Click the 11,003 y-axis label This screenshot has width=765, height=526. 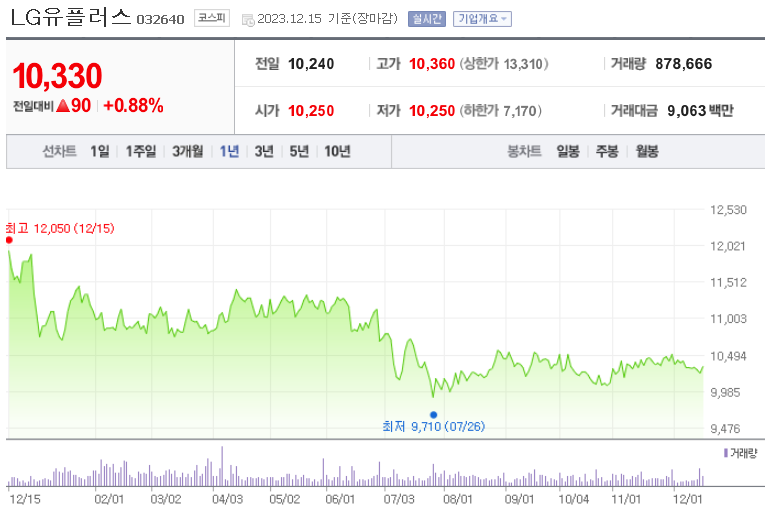[x=728, y=319]
